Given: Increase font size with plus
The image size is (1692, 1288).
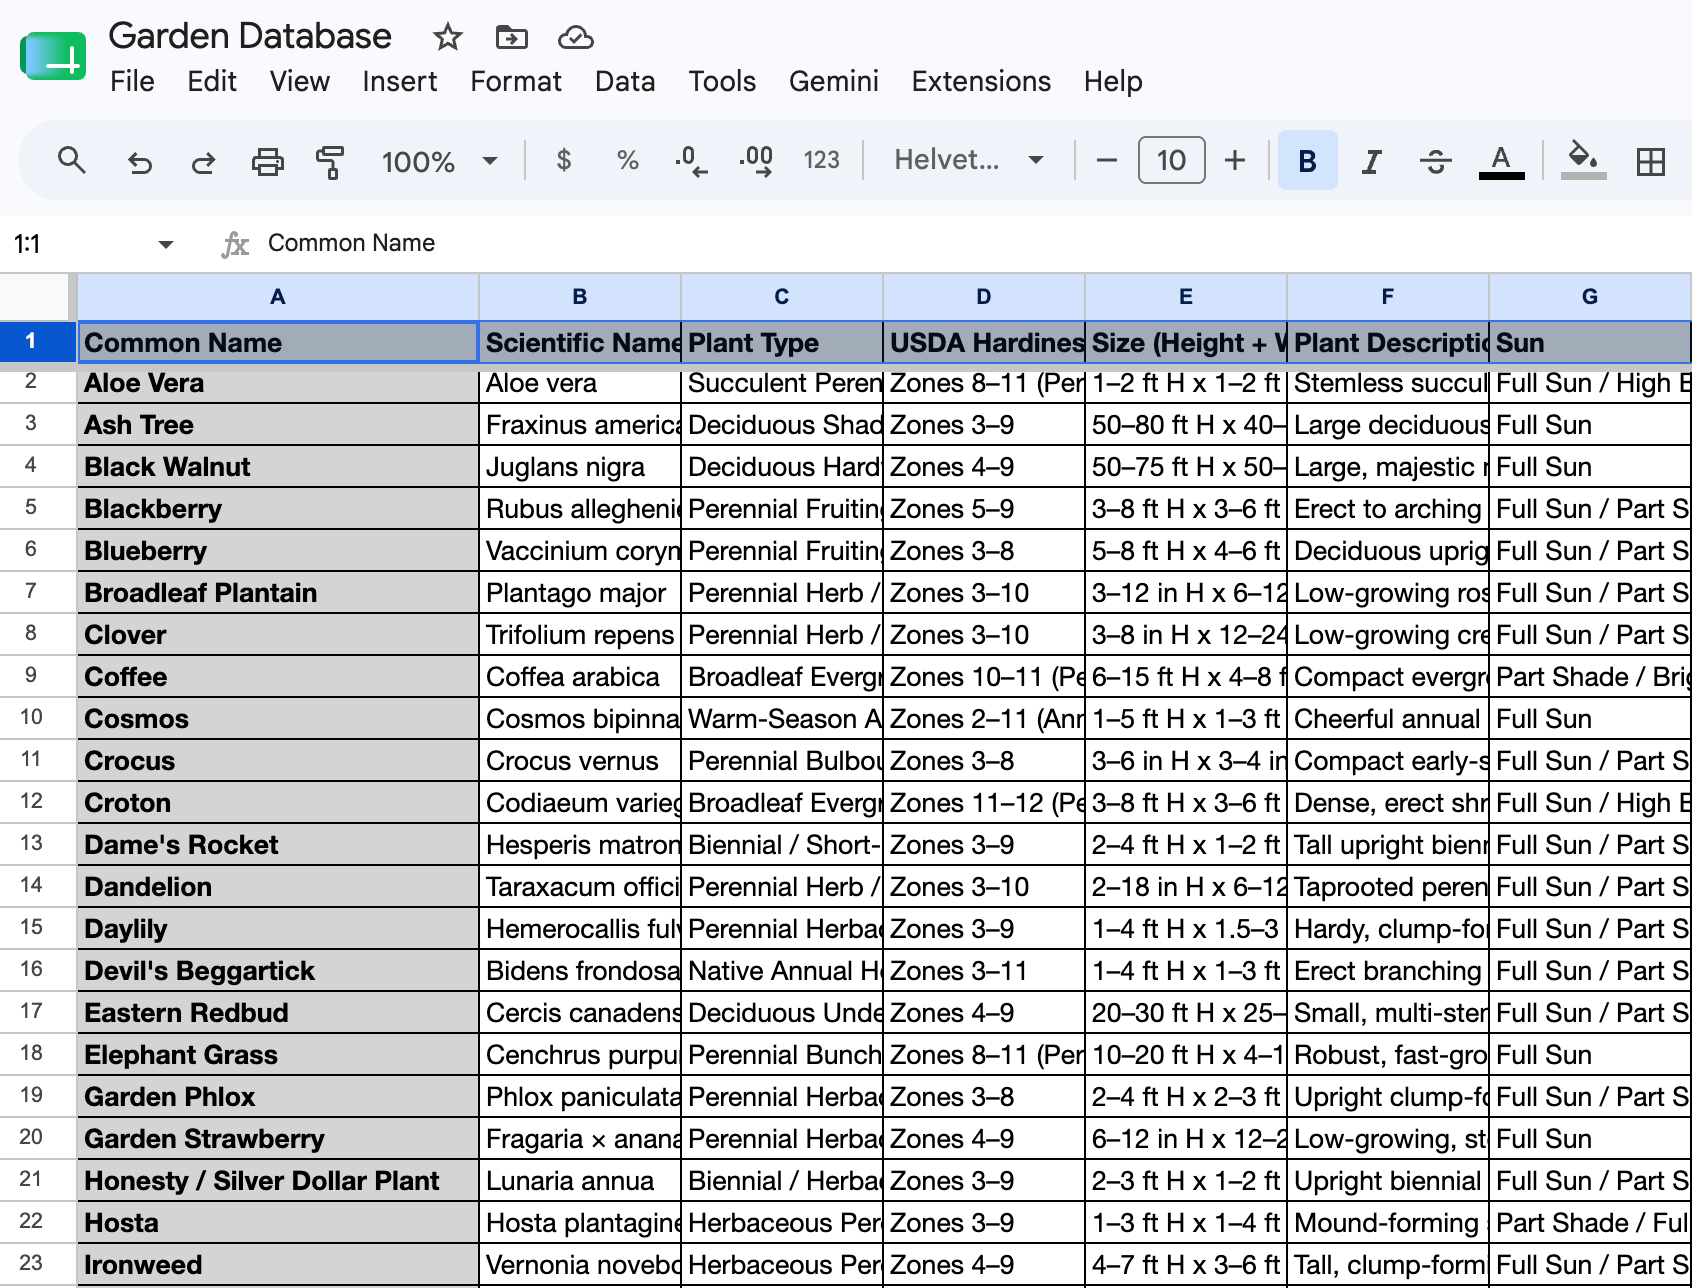Looking at the screenshot, I should [x=1235, y=160].
